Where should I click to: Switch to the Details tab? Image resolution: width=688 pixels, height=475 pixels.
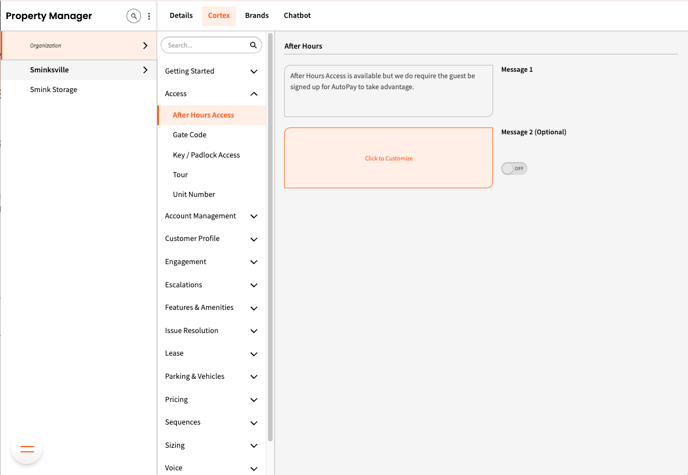(x=181, y=16)
